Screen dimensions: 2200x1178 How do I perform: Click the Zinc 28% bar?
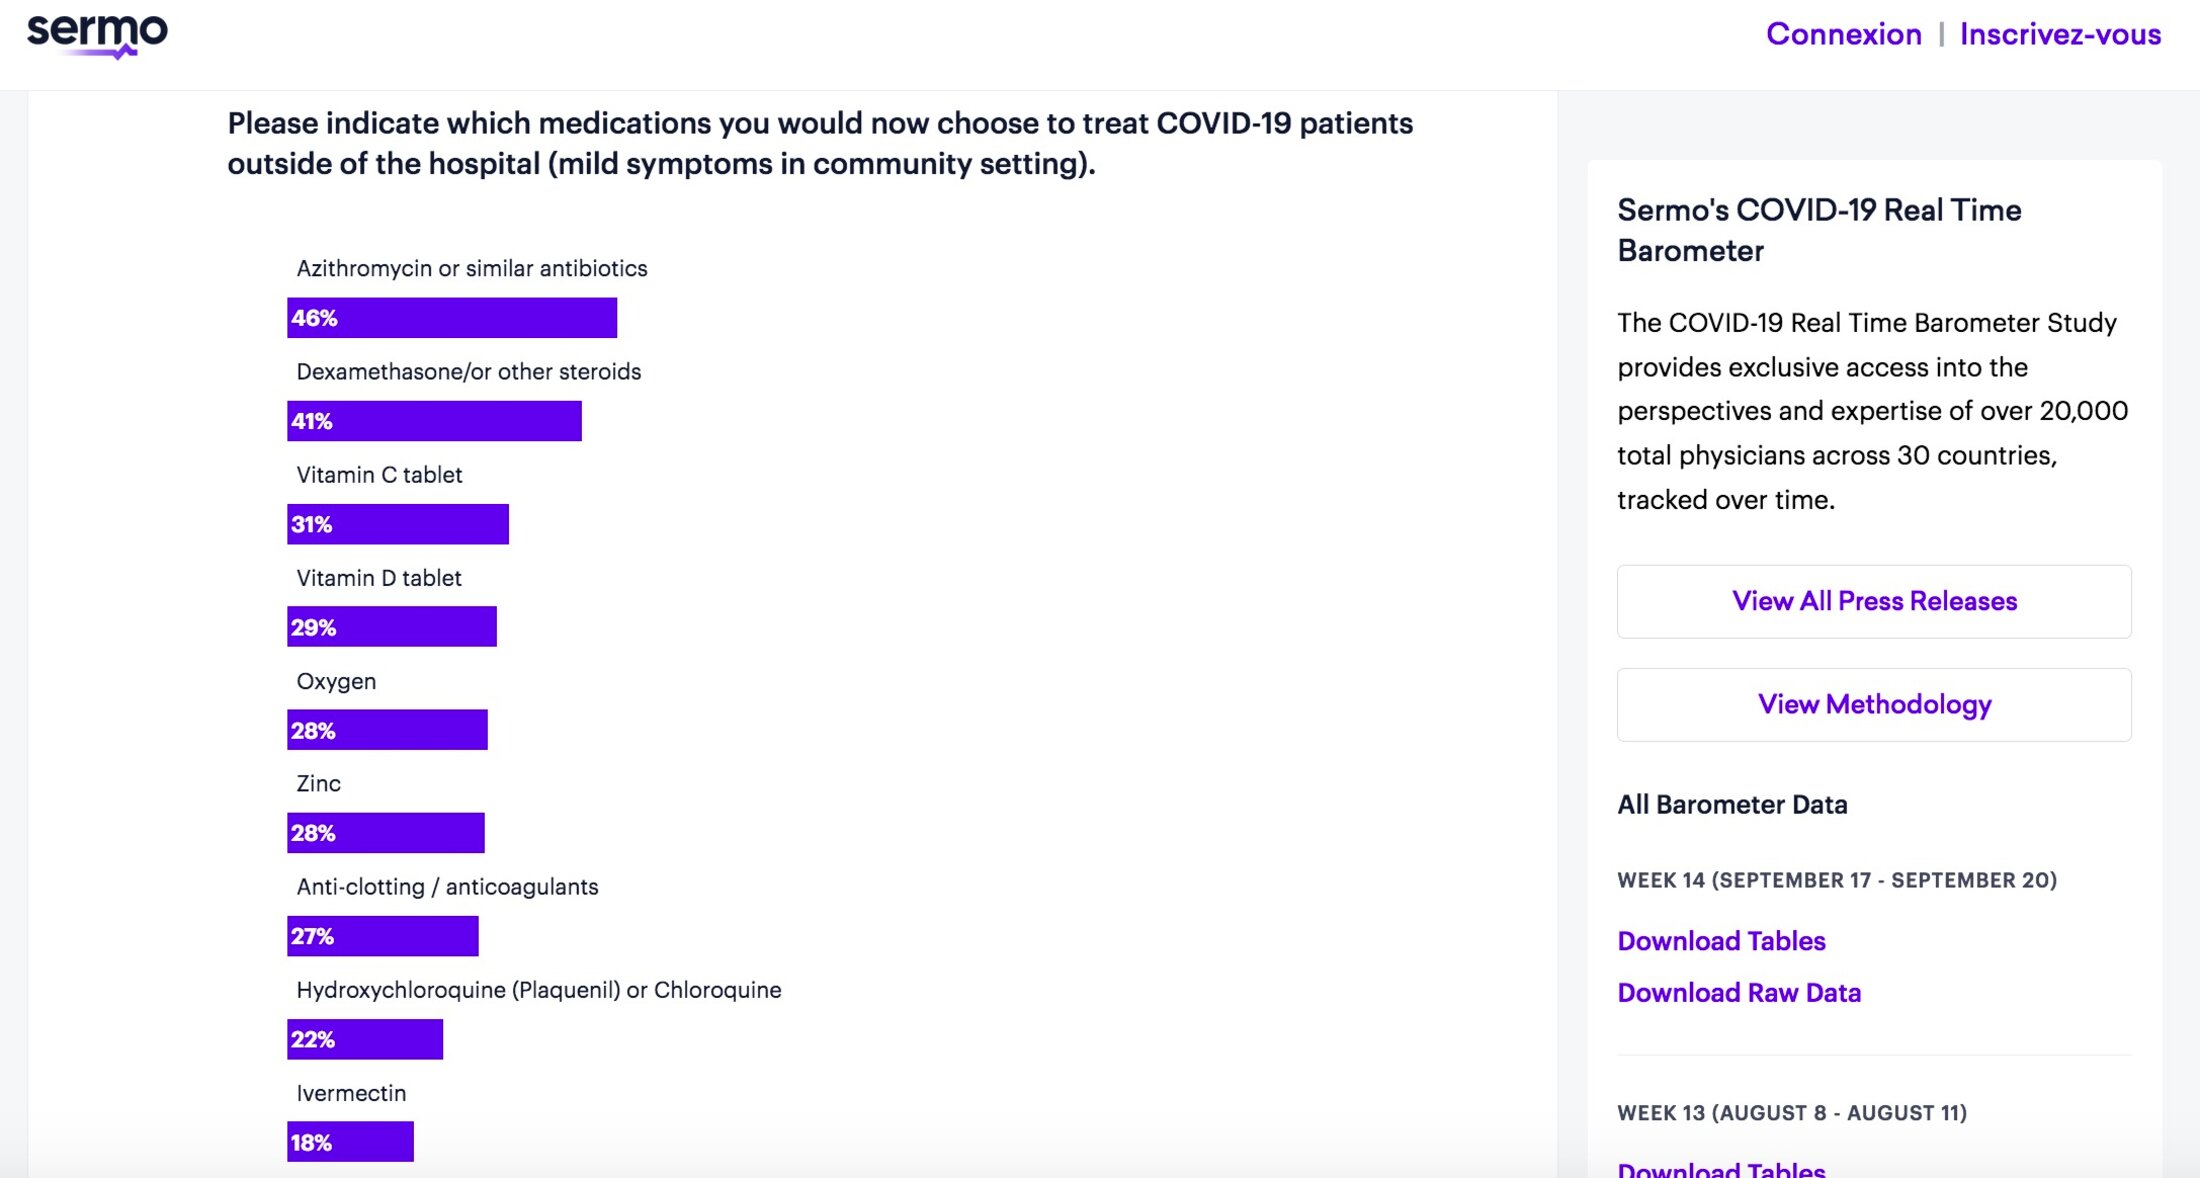tap(385, 833)
